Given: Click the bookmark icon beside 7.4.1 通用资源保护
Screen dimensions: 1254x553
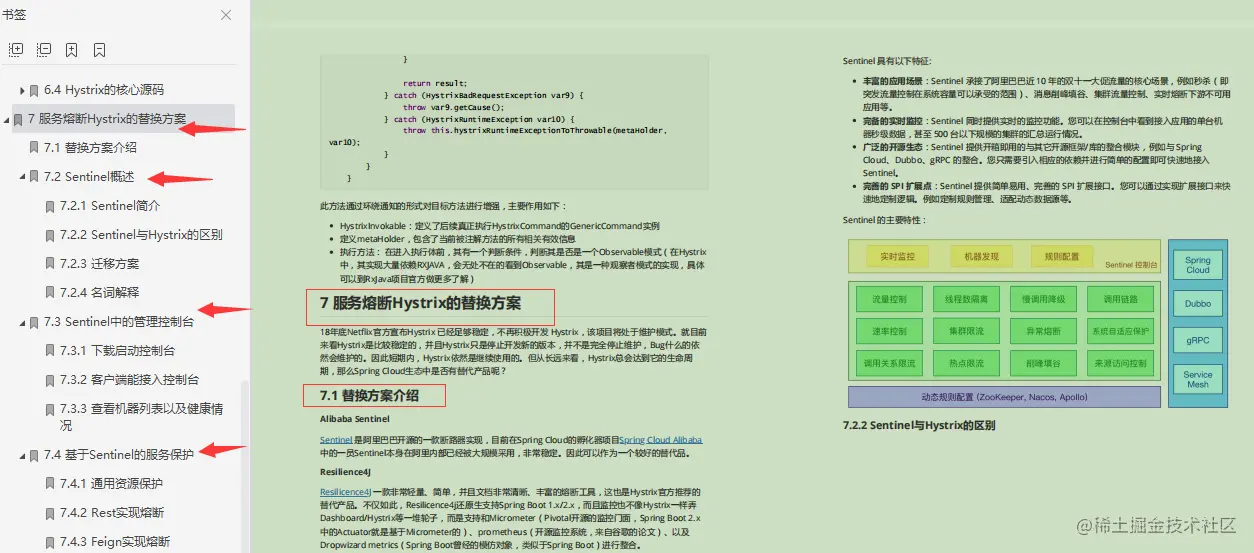Looking at the screenshot, I should (x=50, y=484).
